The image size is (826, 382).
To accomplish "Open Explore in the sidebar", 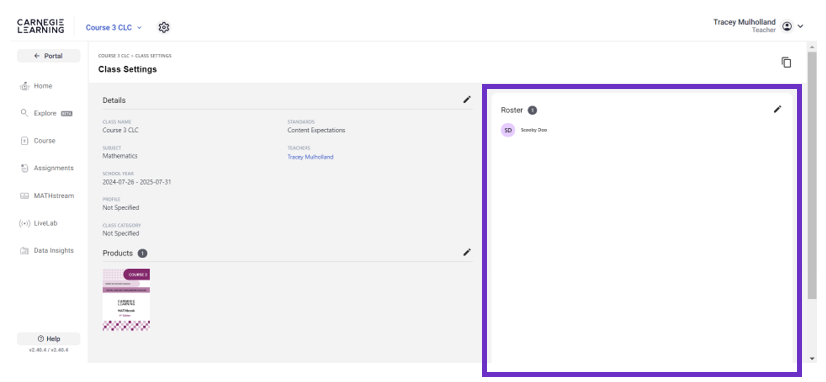I will click(46, 113).
